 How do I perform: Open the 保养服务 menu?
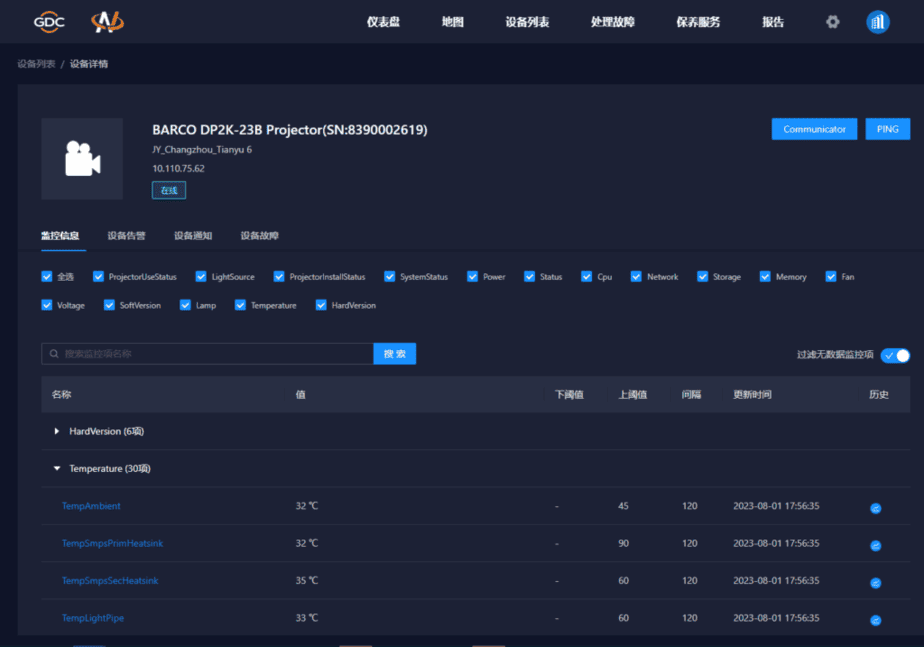698,22
